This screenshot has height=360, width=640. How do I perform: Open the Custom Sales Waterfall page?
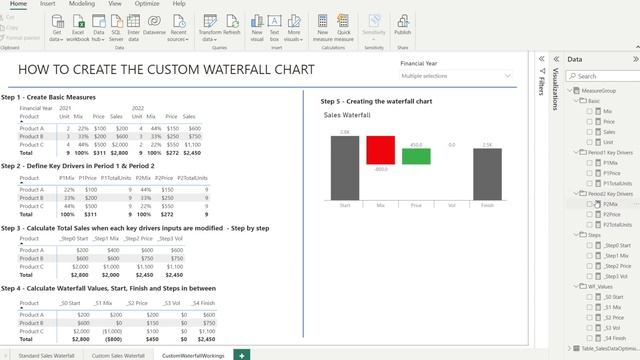pos(118,356)
